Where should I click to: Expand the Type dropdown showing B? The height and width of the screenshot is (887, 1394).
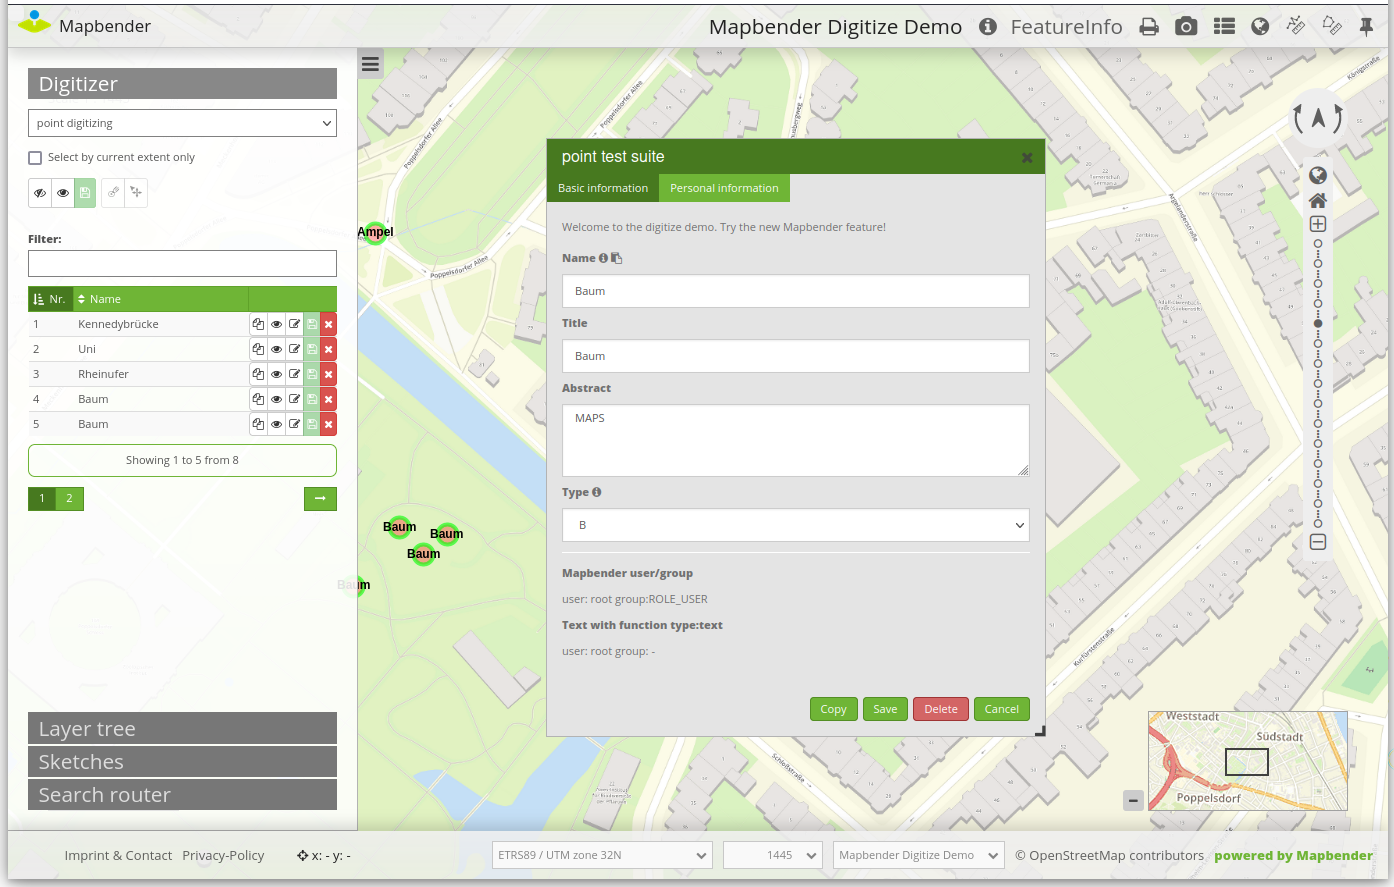[795, 525]
